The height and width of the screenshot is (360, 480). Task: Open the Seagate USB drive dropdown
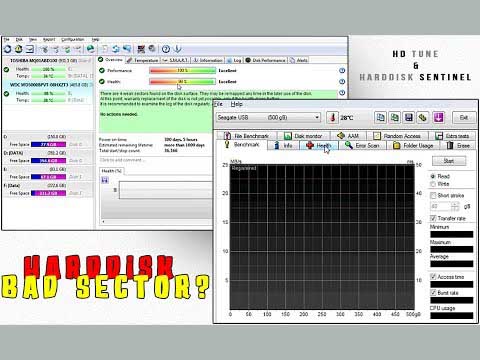point(268,117)
